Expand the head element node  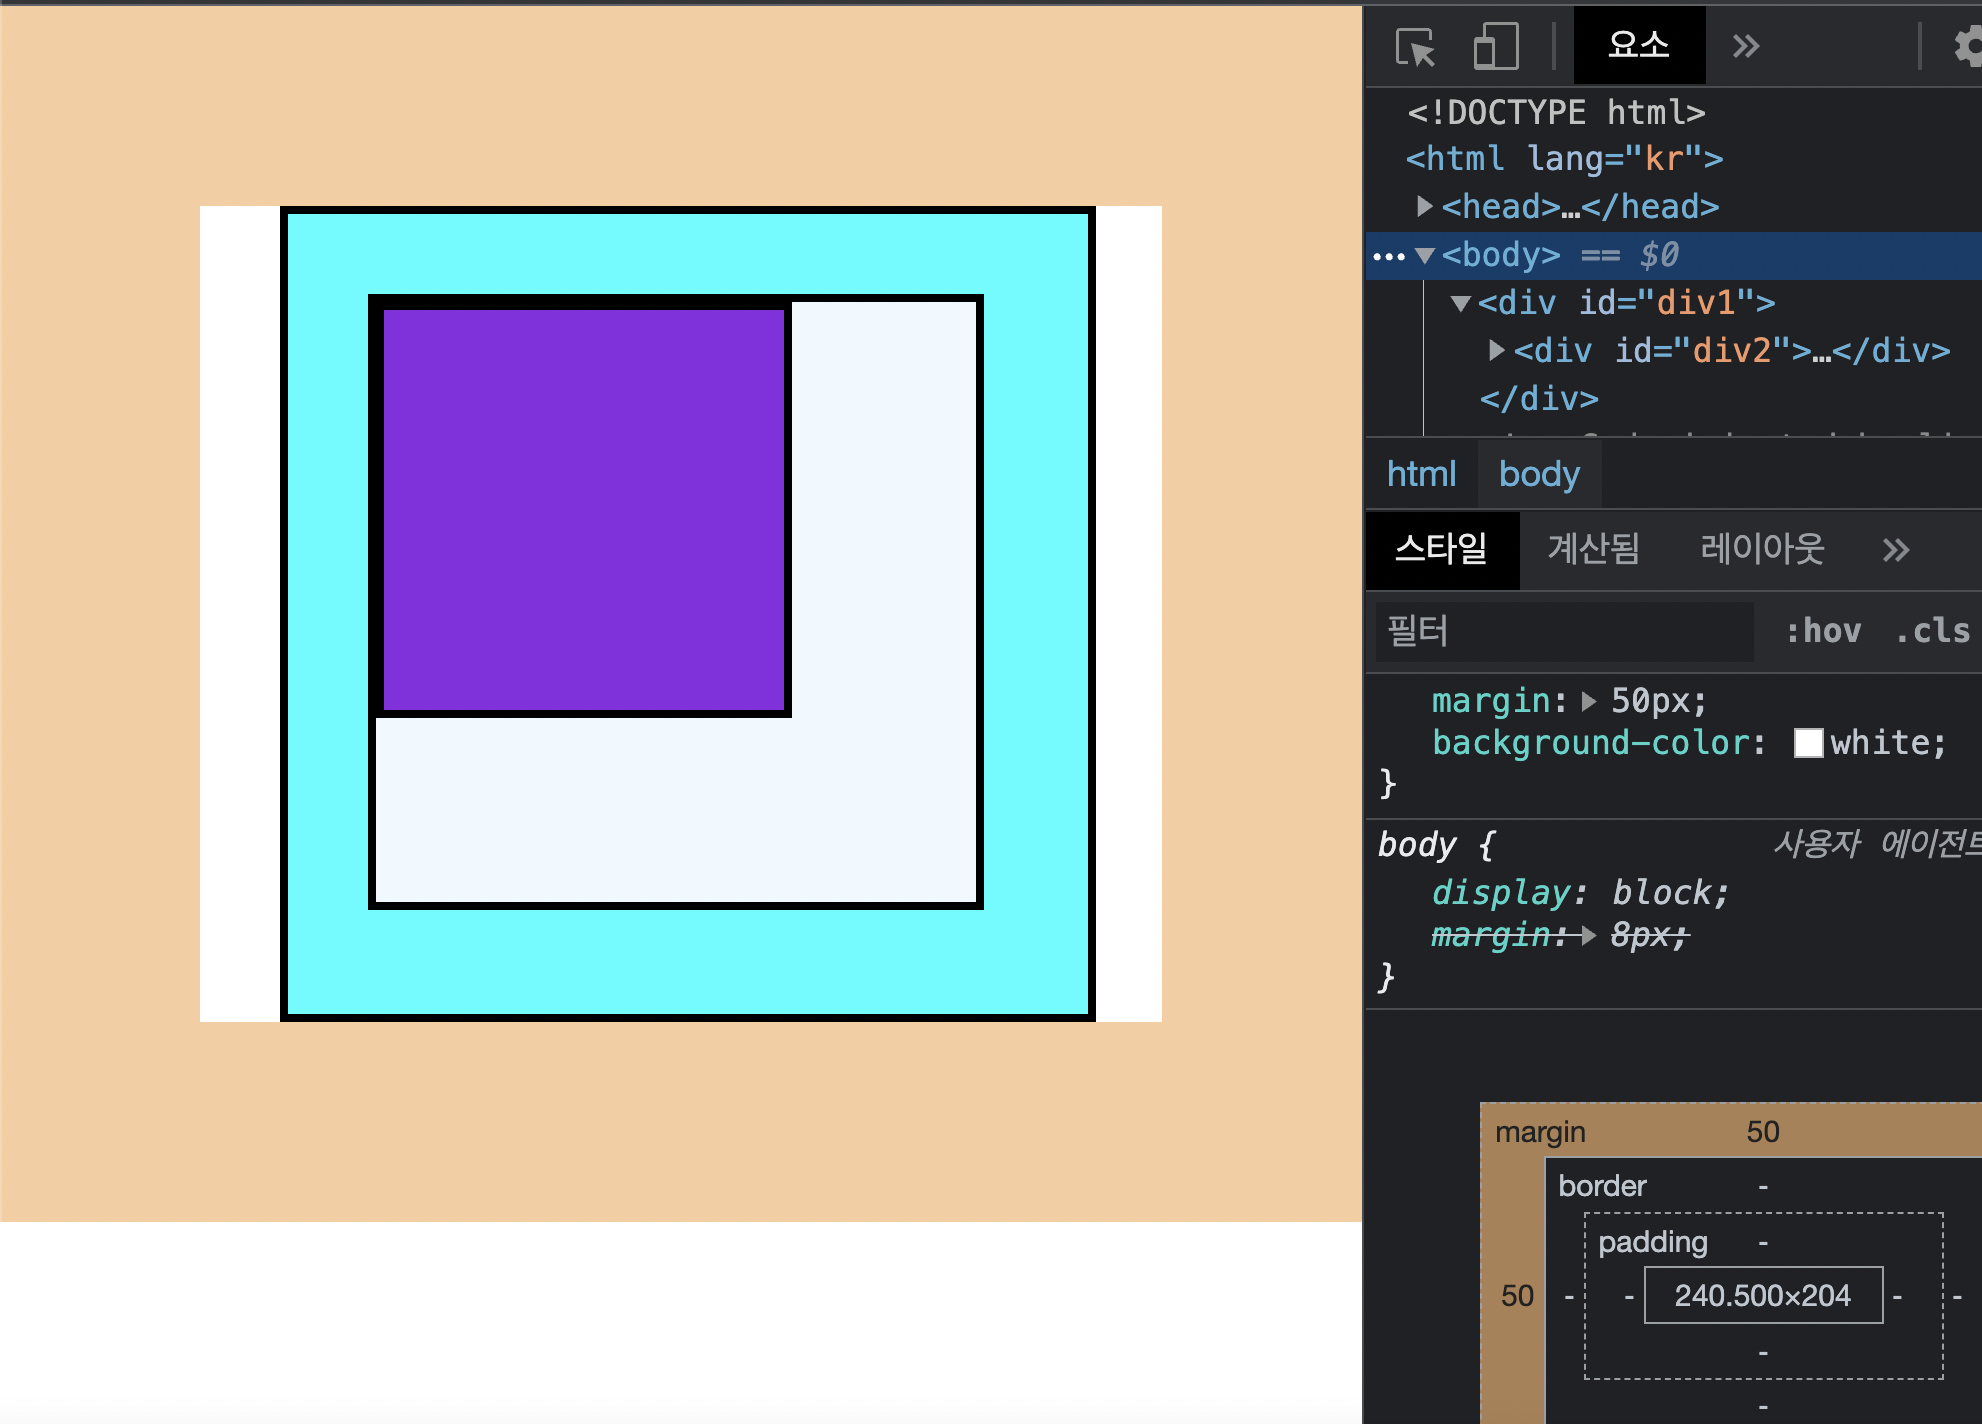coord(1424,206)
